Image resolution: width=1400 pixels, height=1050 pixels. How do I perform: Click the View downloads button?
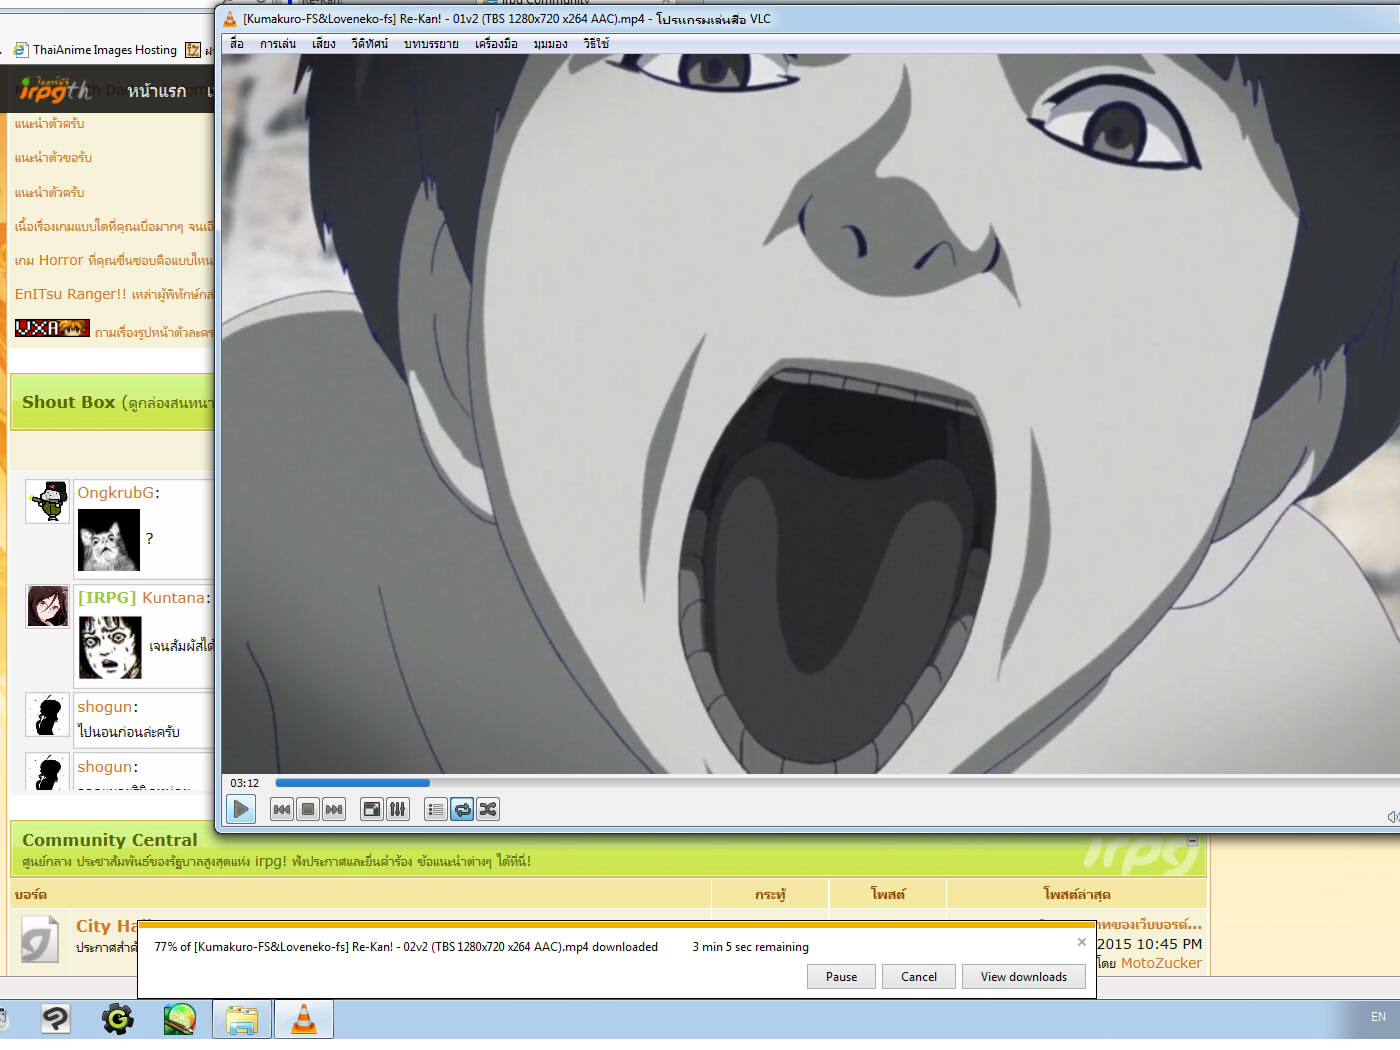[x=1023, y=977]
